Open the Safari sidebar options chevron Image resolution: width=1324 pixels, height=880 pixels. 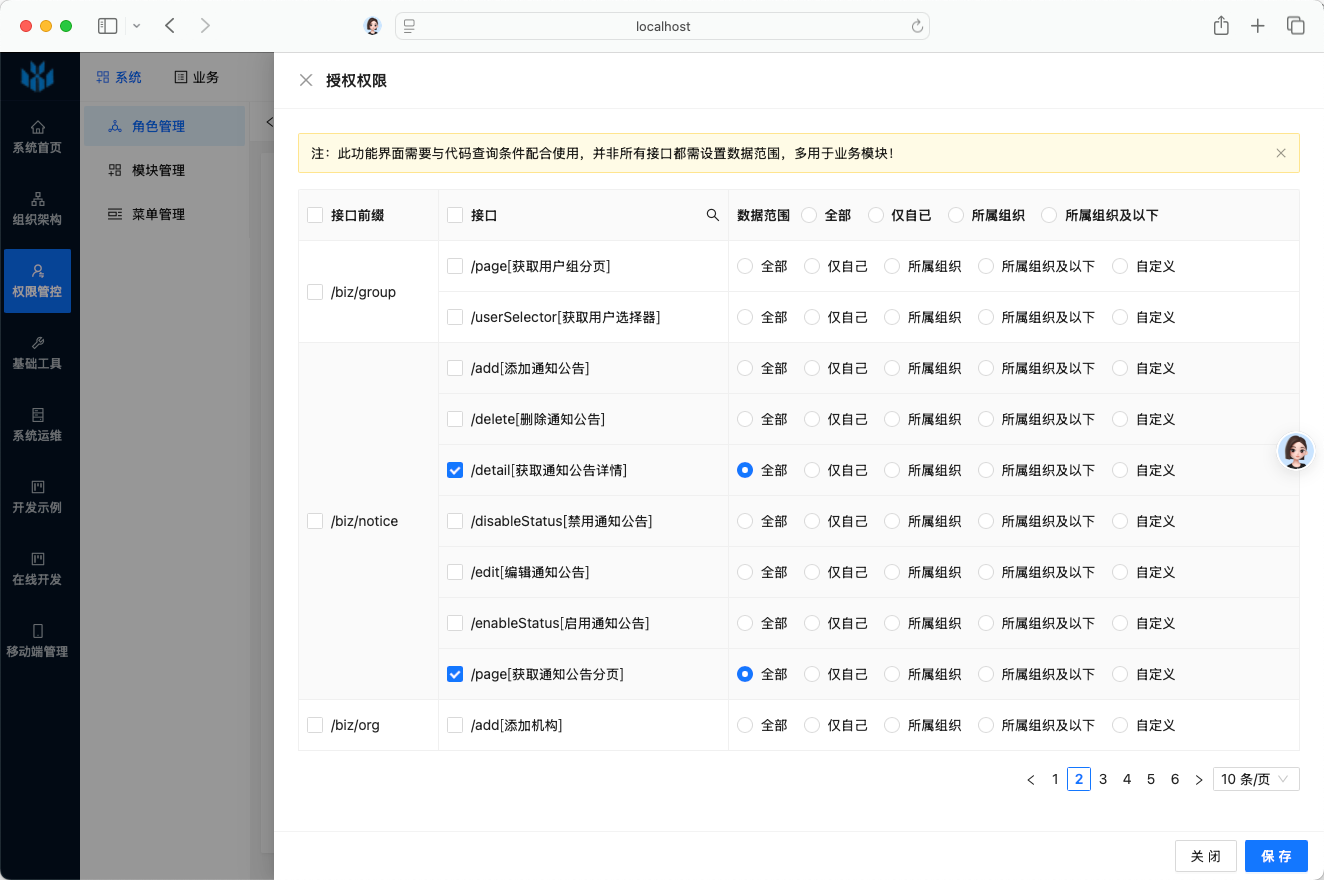pos(137,26)
